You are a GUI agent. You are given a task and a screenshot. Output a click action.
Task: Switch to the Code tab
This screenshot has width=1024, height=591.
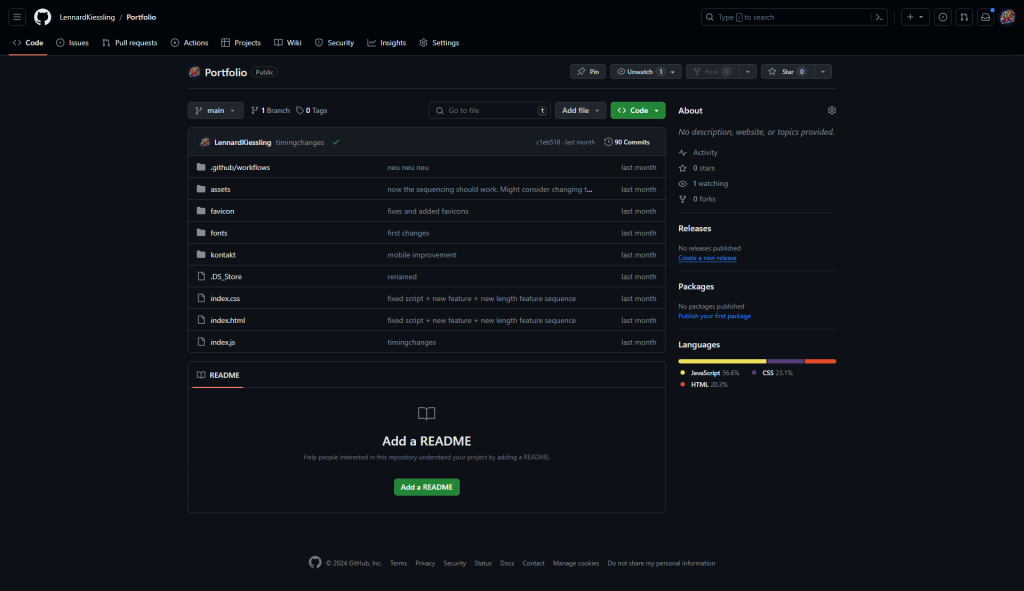pyautogui.click(x=28, y=42)
